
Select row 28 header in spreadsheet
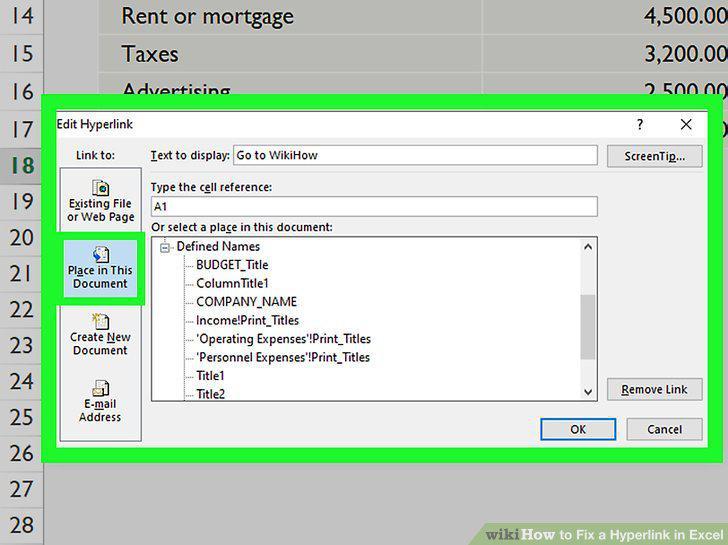[22, 525]
